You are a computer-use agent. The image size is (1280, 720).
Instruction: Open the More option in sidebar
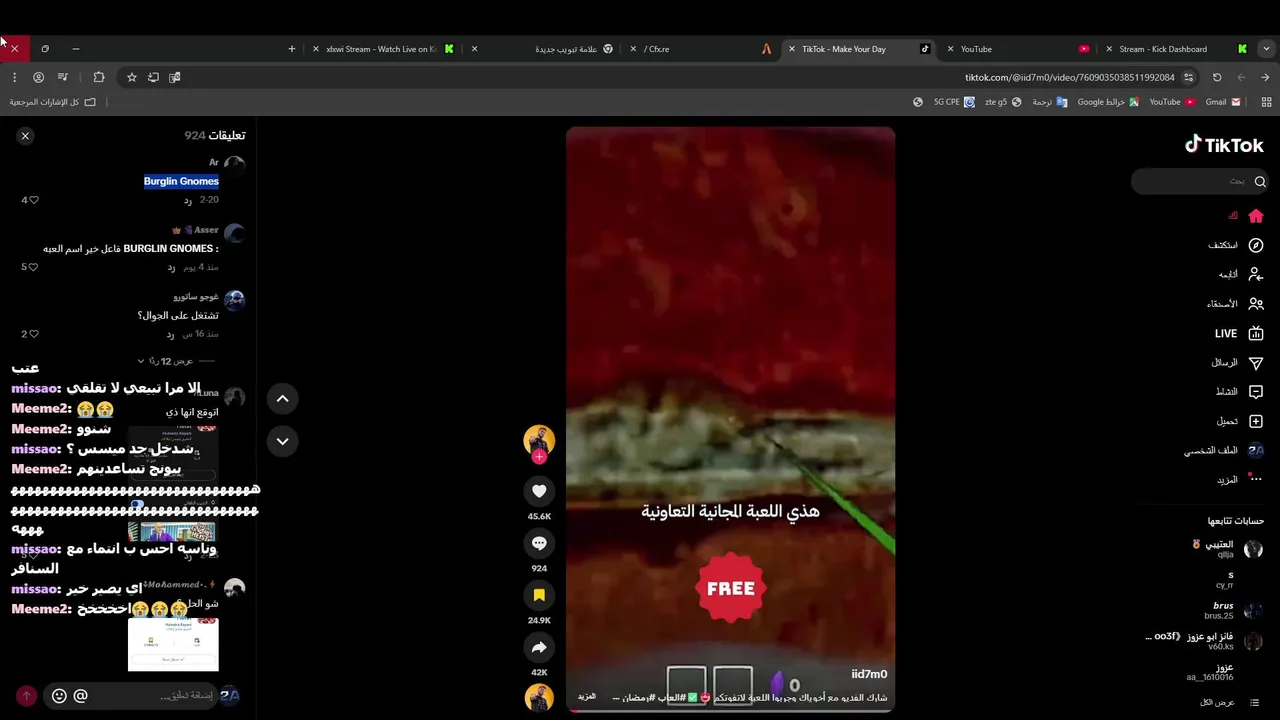pyautogui.click(x=1256, y=480)
